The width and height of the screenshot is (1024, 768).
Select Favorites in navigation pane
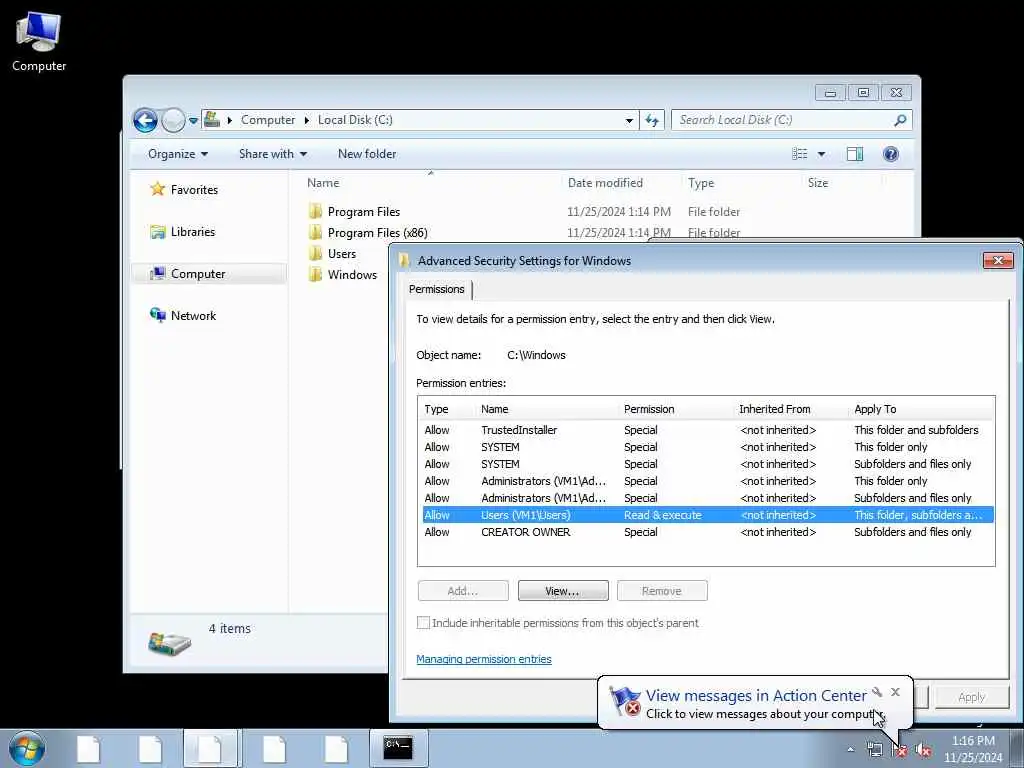tap(194, 190)
